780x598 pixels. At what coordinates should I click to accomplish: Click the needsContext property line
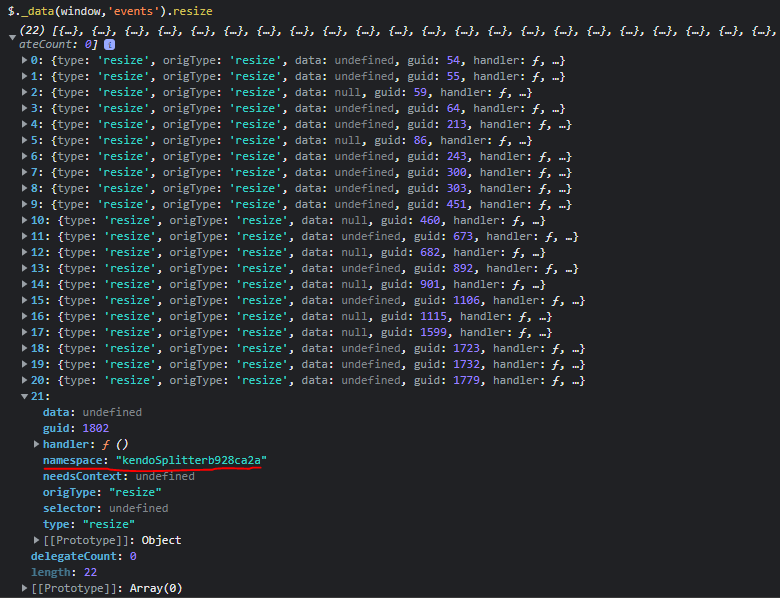118,476
